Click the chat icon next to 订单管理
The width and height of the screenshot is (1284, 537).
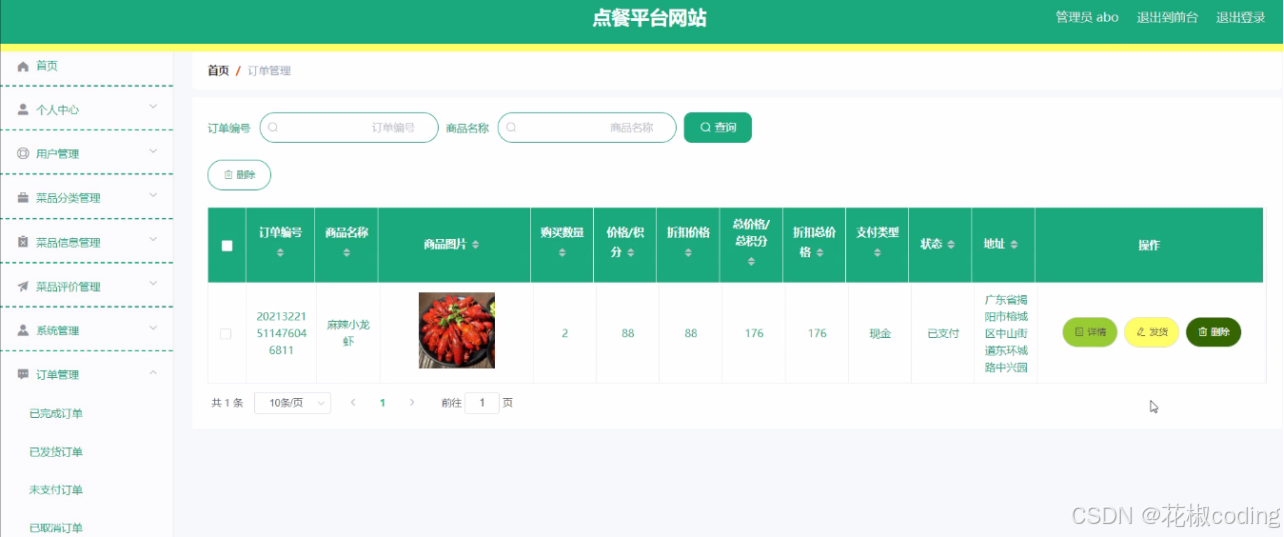(23, 374)
